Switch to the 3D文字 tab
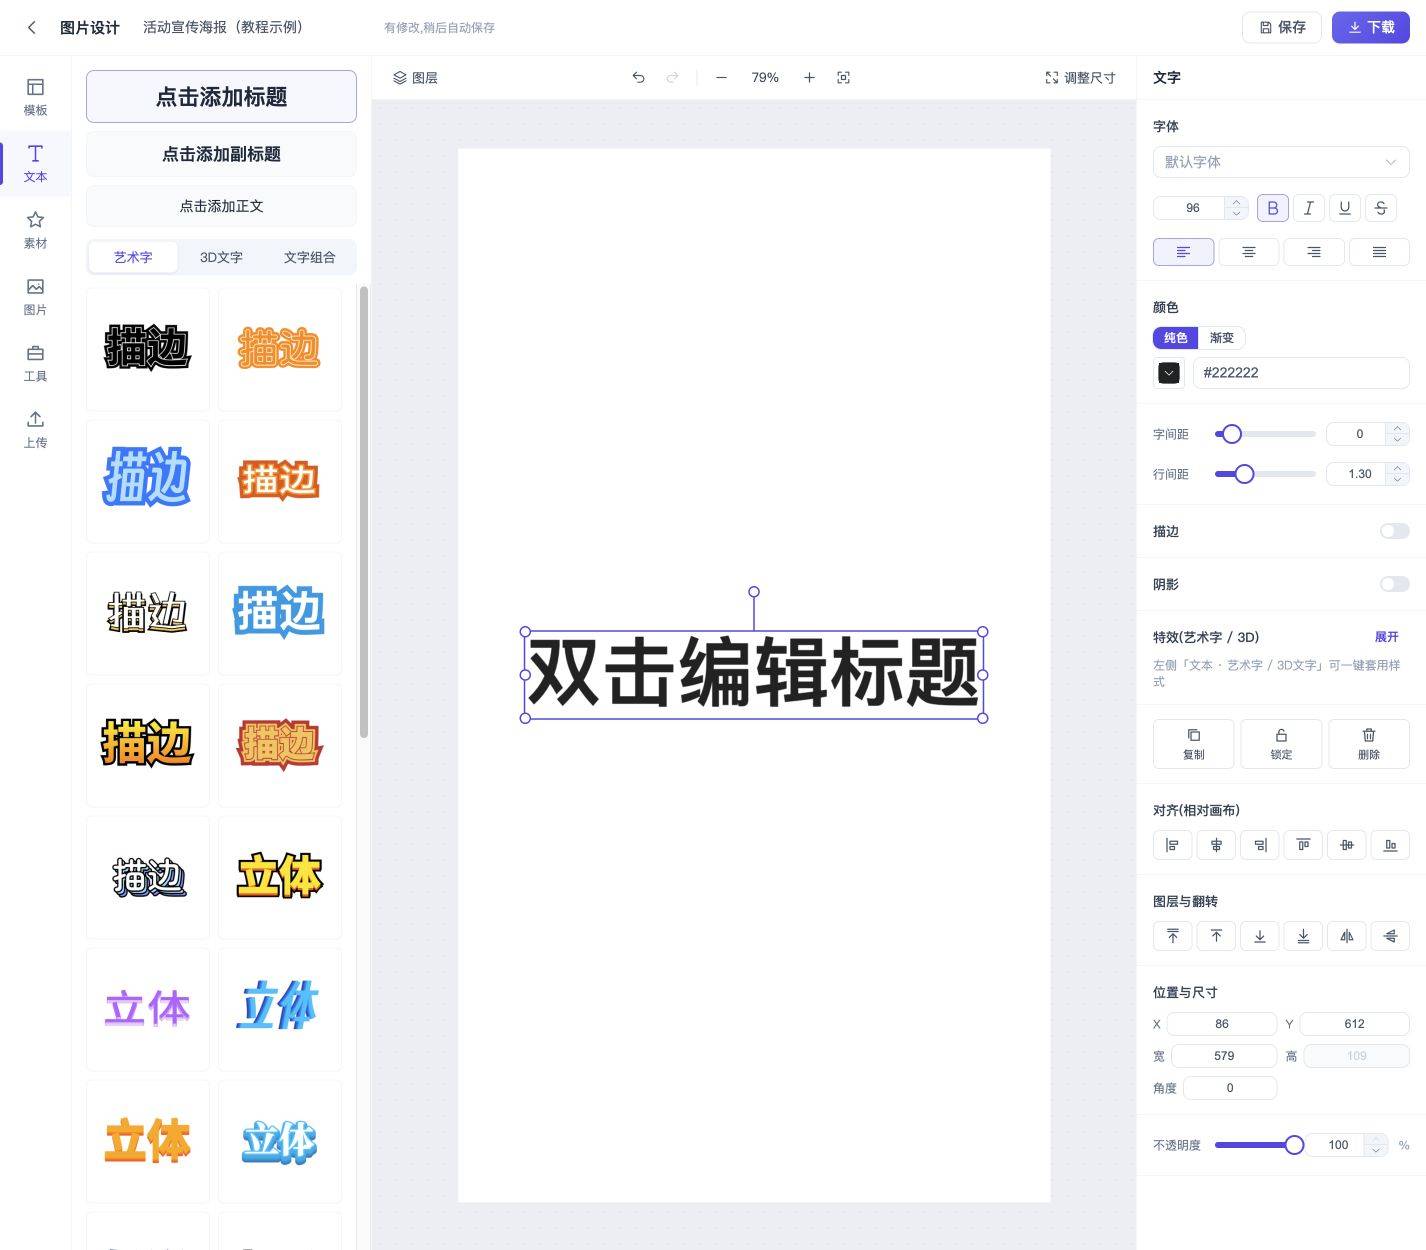1426x1250 pixels. click(221, 257)
